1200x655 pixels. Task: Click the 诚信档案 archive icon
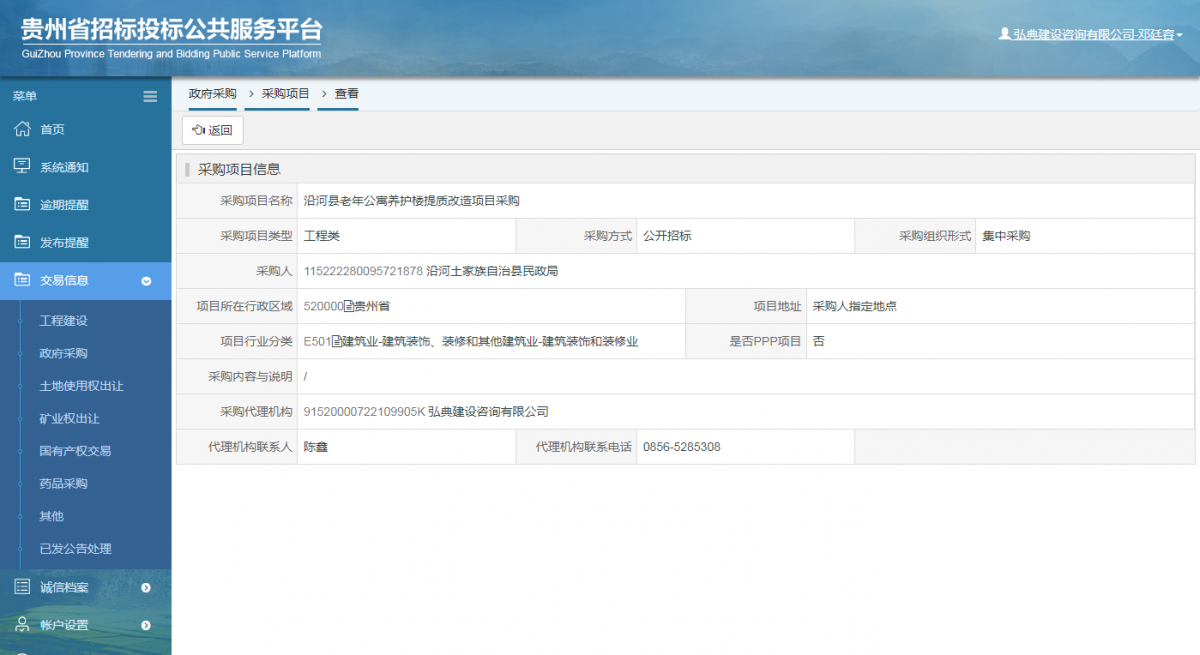pos(20,587)
